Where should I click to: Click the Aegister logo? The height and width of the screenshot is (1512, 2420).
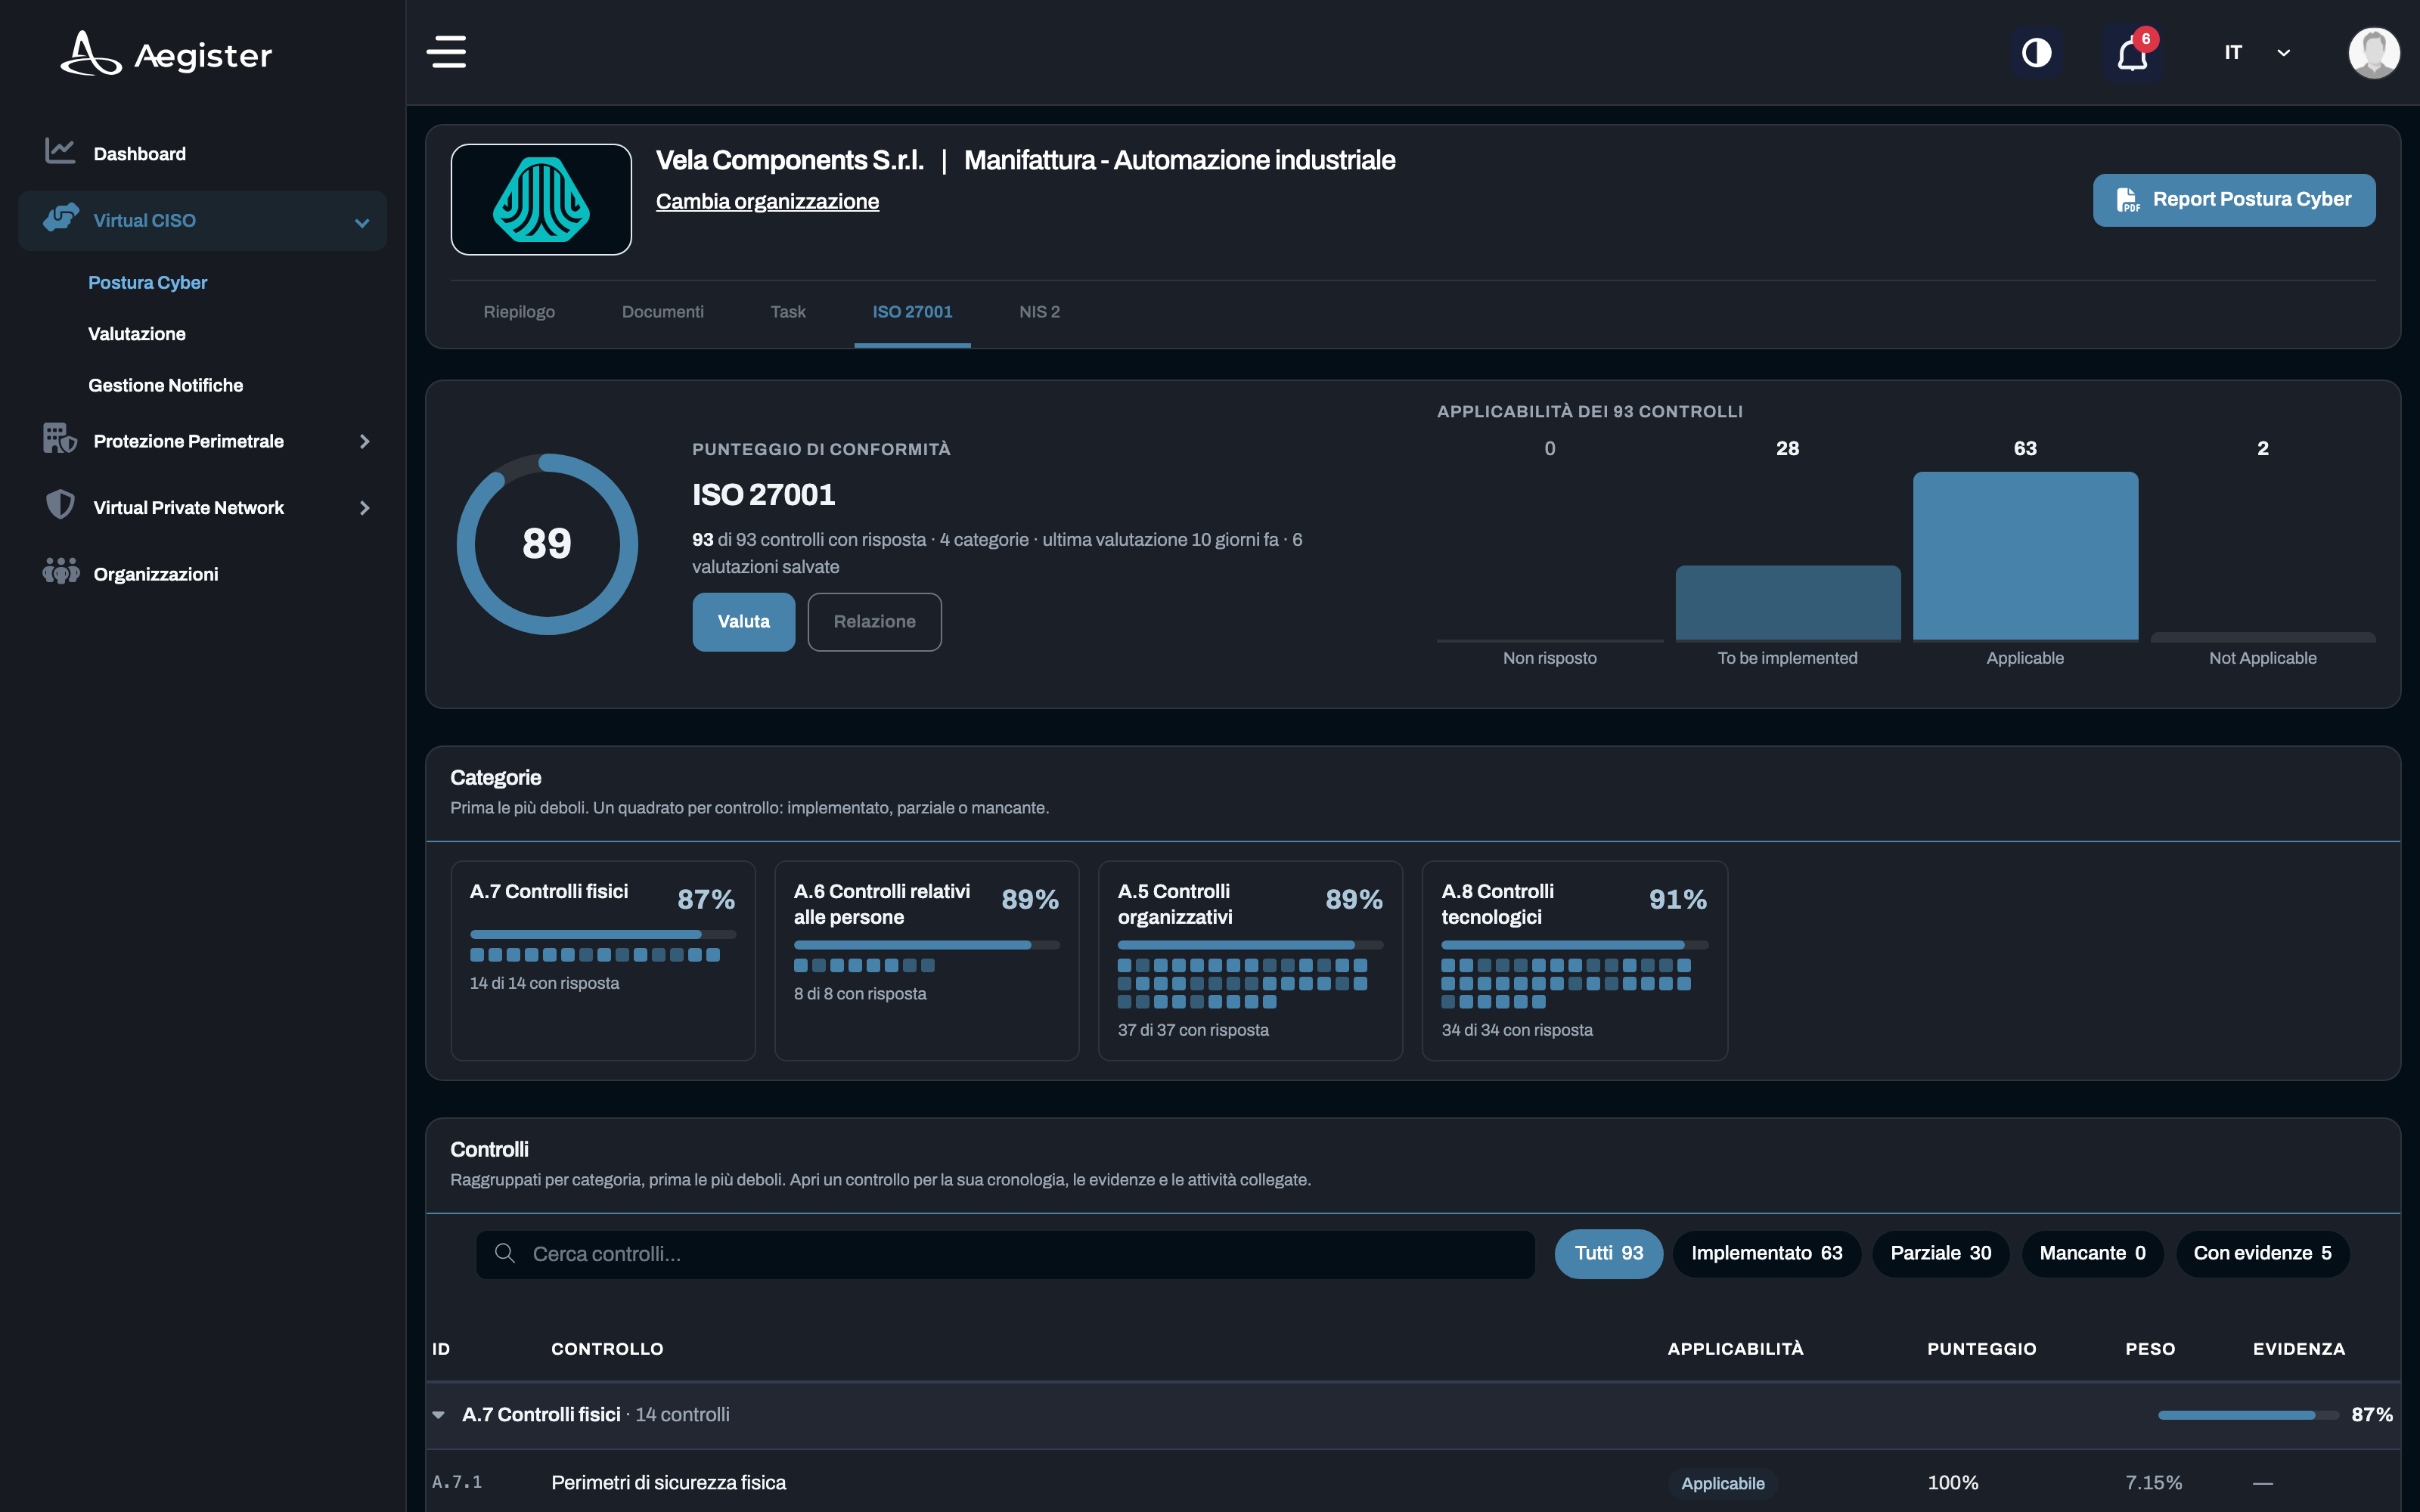tap(166, 54)
